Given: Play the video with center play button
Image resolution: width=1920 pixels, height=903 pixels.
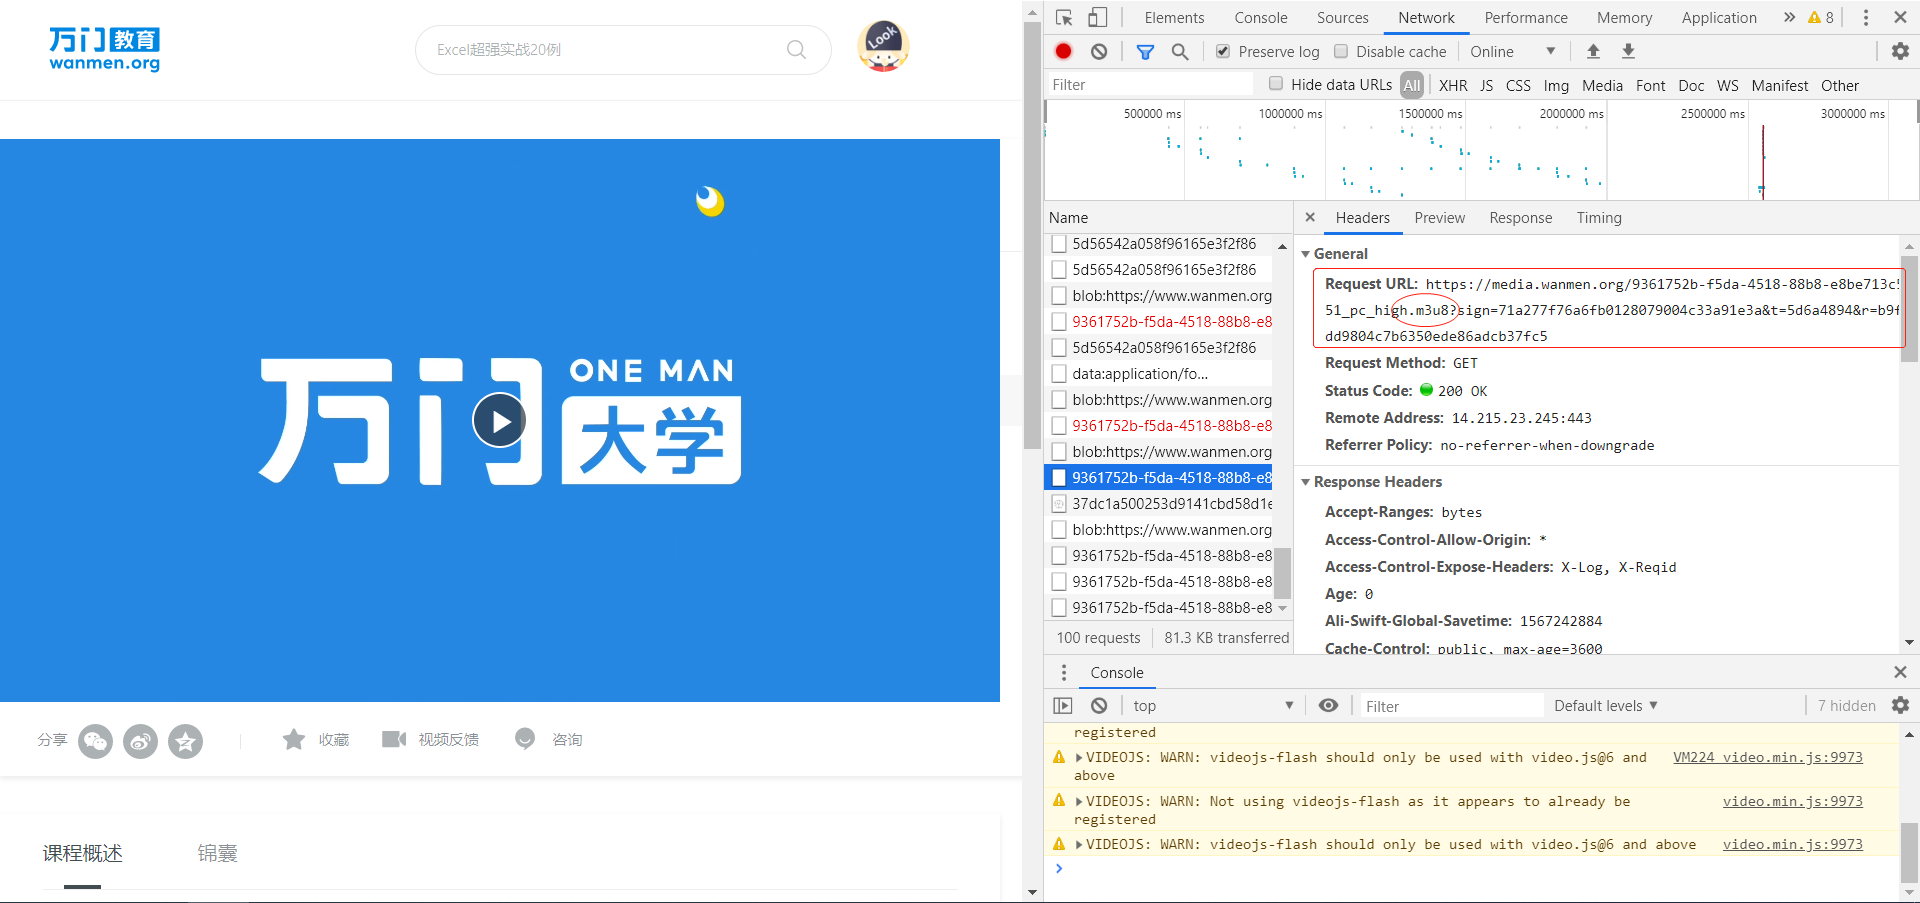Looking at the screenshot, I should click(500, 421).
